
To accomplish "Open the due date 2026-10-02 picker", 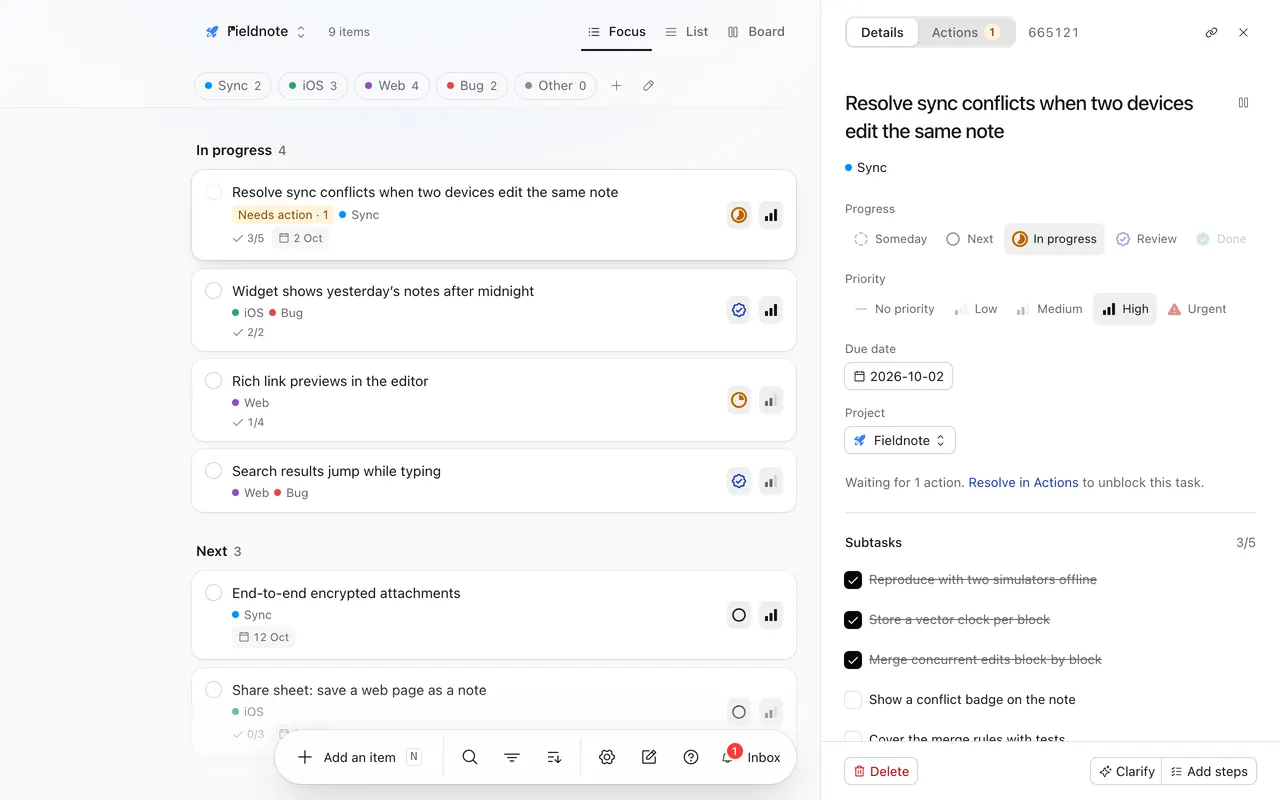I will coord(898,376).
